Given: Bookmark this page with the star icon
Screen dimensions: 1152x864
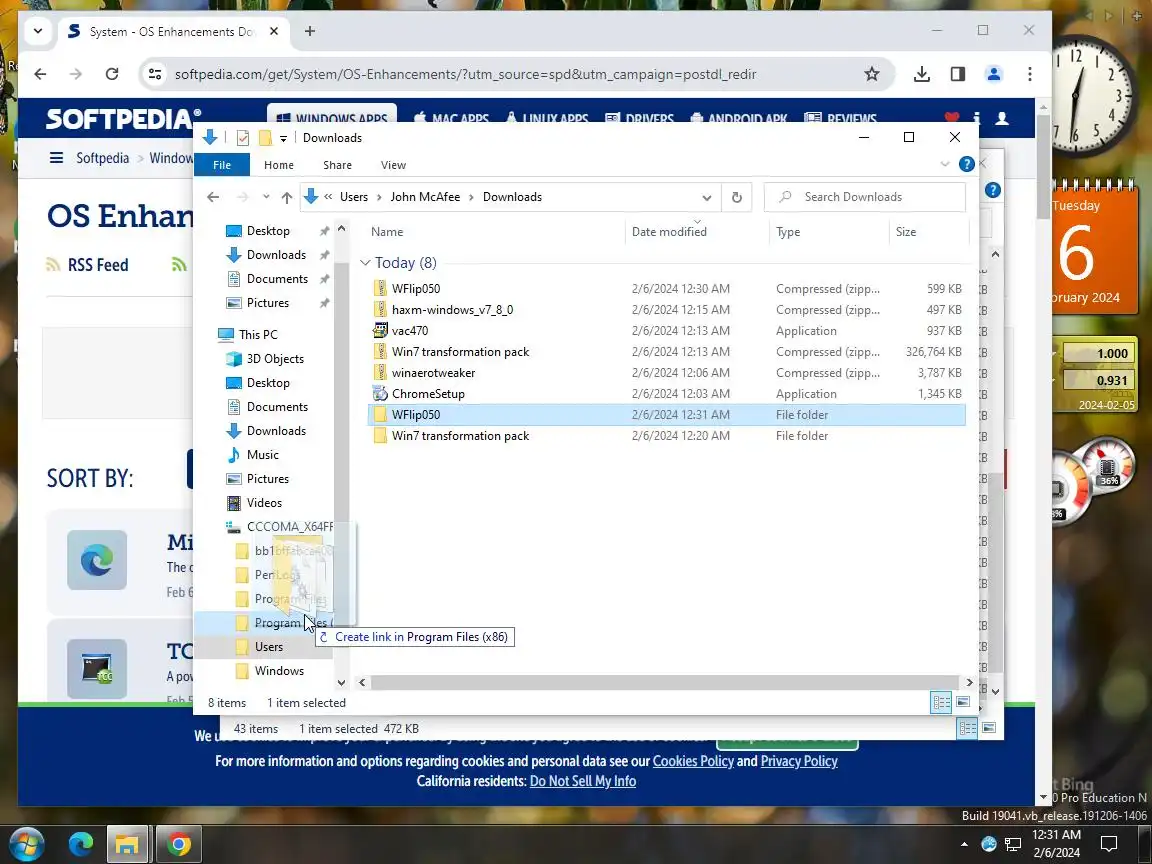Looking at the screenshot, I should pyautogui.click(x=871, y=74).
